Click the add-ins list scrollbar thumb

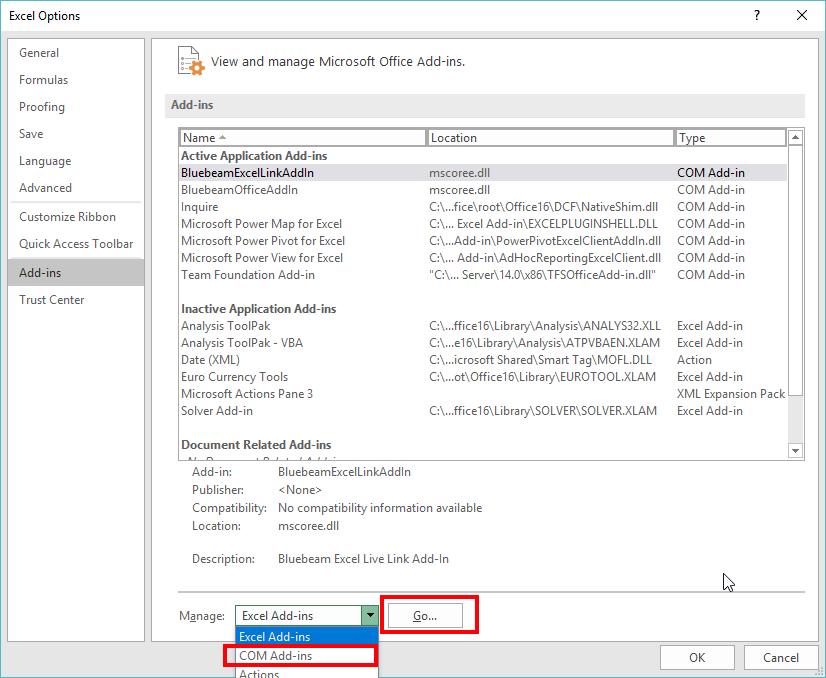(x=795, y=270)
